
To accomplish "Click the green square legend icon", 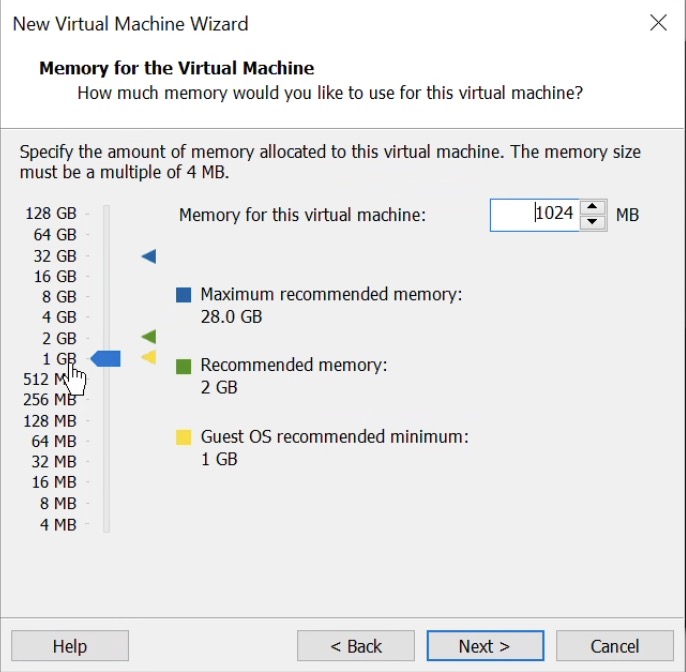I will [183, 366].
